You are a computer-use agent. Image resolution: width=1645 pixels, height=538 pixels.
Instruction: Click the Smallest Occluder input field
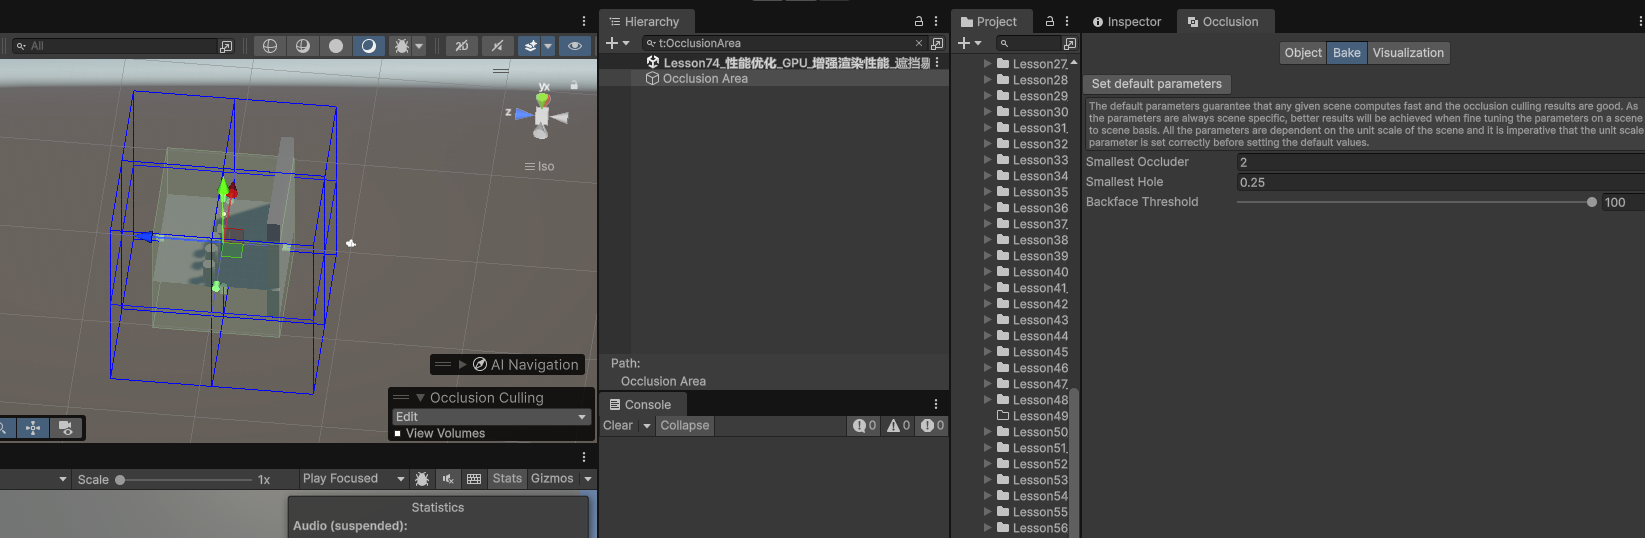1440,162
